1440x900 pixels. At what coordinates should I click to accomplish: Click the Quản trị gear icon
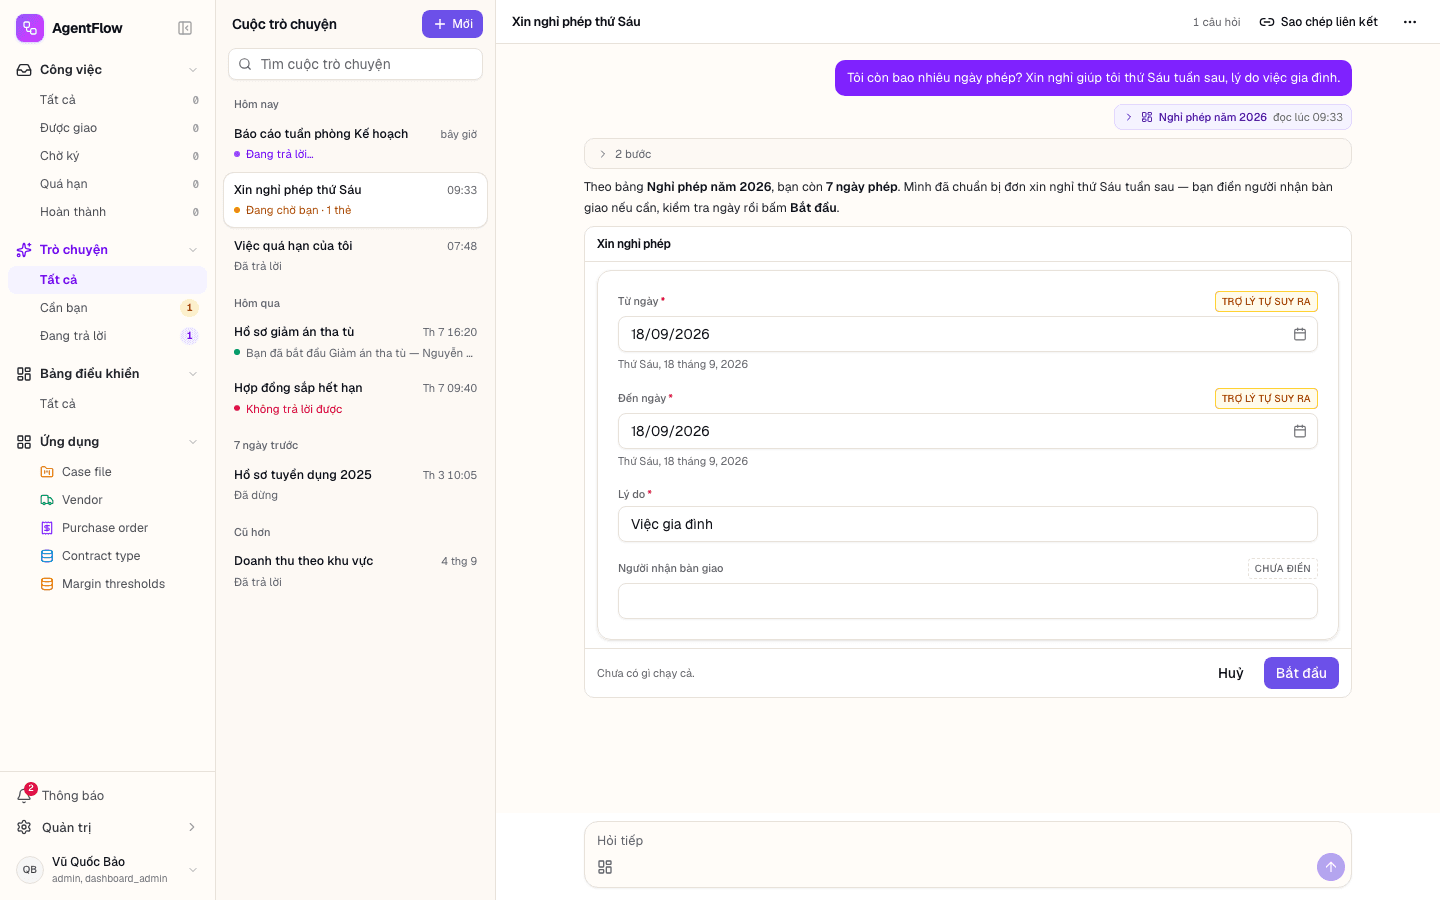24,827
